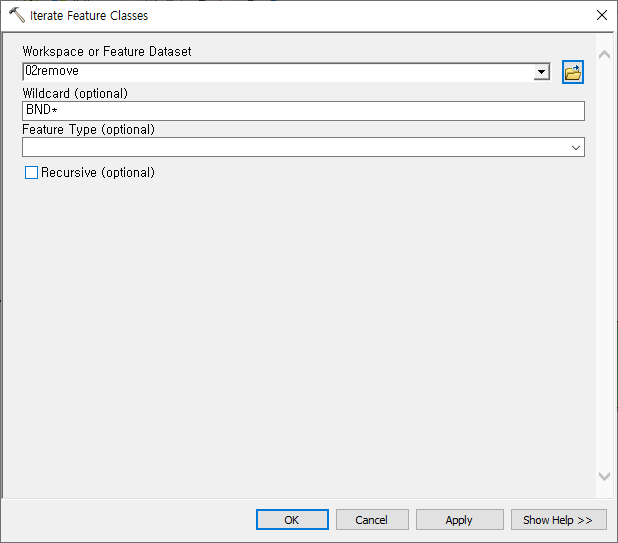Close the Iterate Feature Classes dialog

[602, 15]
